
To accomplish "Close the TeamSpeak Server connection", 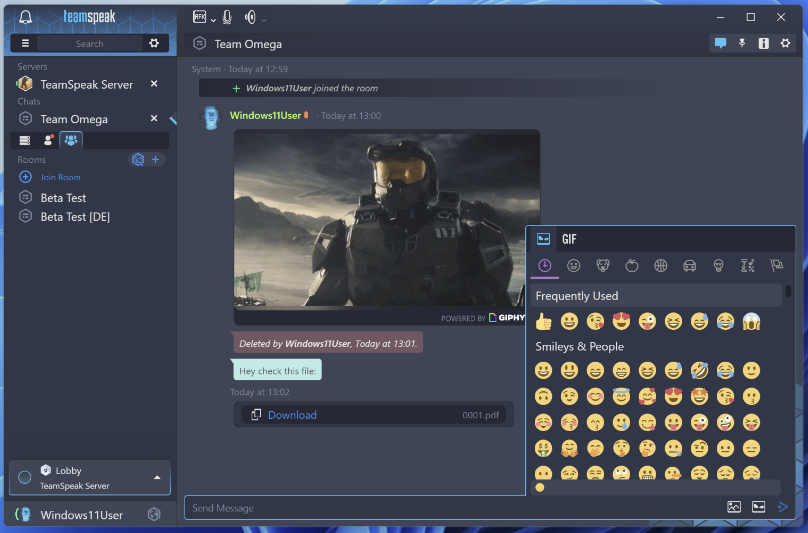I will pos(154,84).
